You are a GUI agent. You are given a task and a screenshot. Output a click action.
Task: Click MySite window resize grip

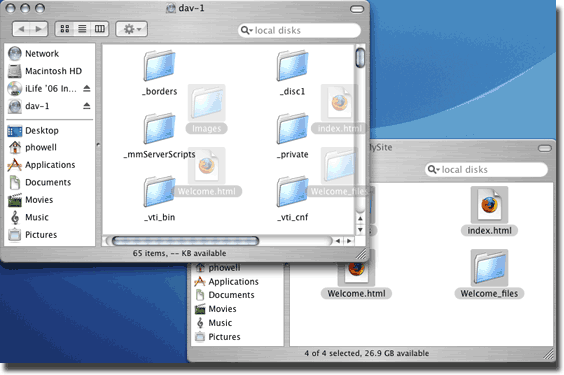(x=549, y=354)
